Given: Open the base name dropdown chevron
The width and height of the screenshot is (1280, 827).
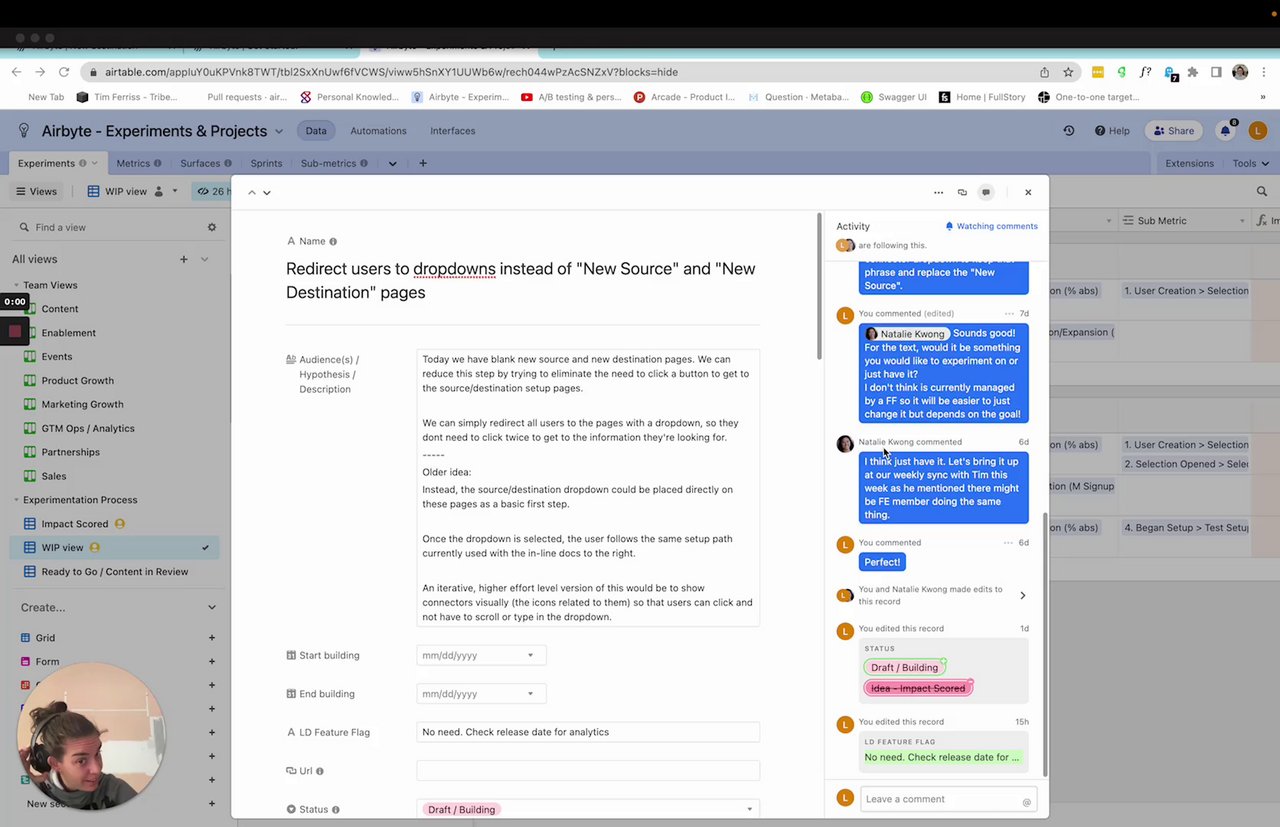Looking at the screenshot, I should [279, 131].
